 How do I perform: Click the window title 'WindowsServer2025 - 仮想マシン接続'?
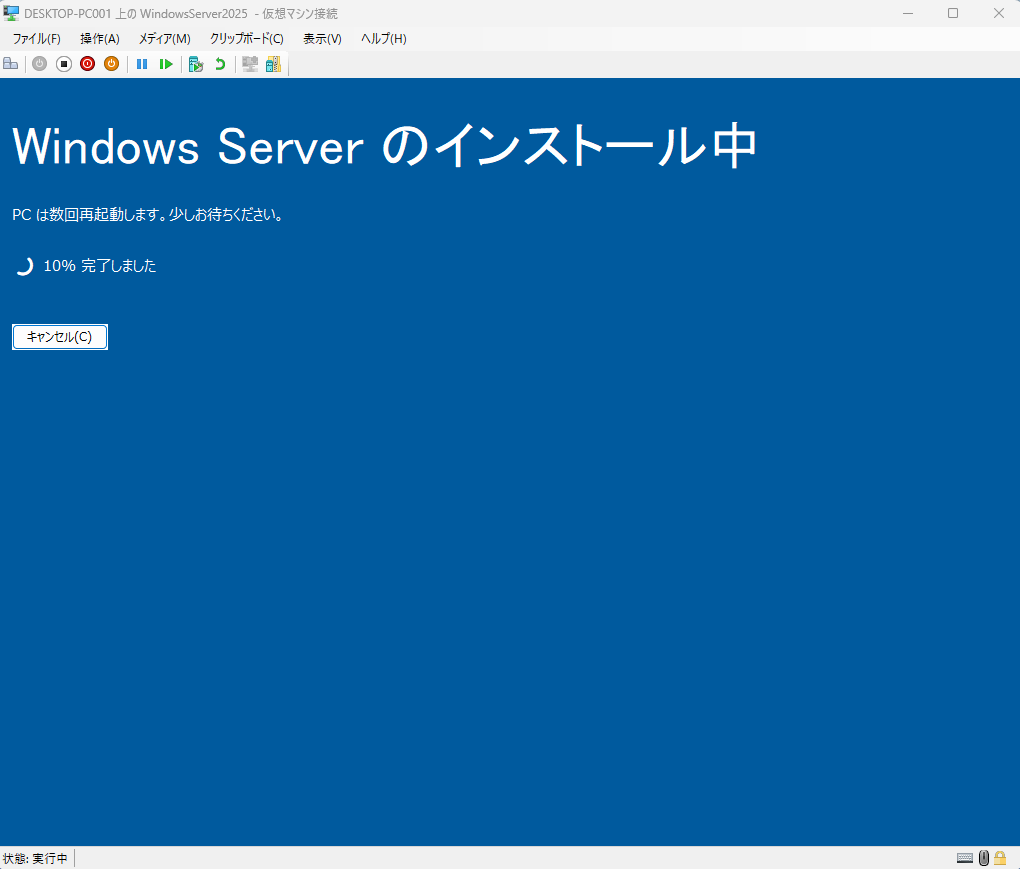click(181, 14)
